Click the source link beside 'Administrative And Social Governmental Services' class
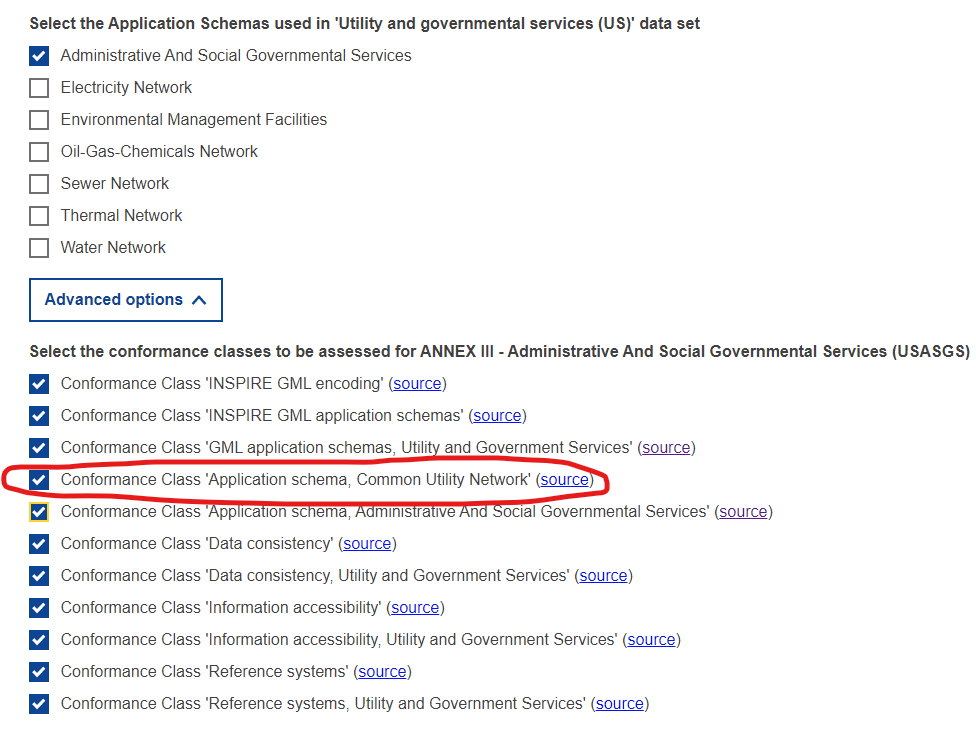 click(743, 512)
